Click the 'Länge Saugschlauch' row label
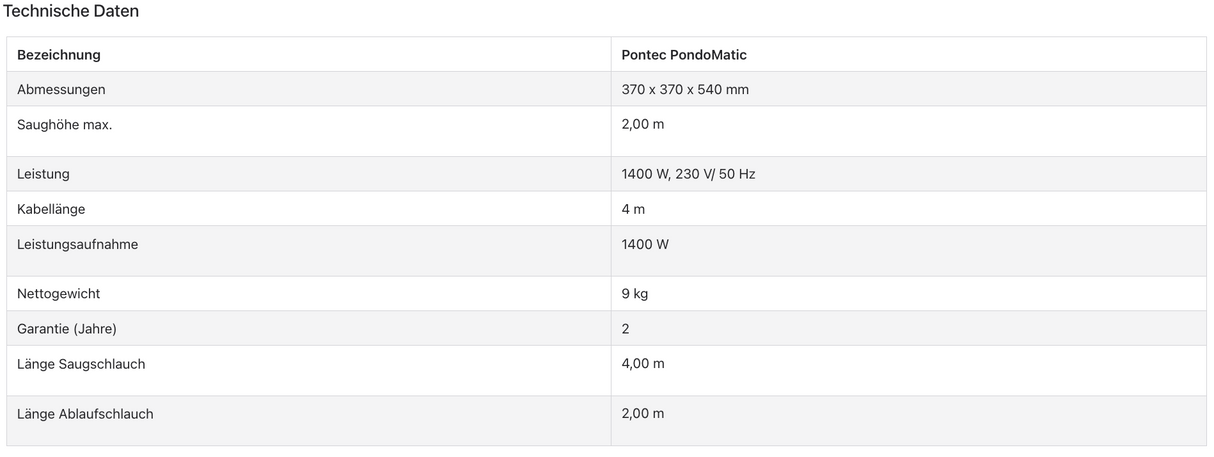This screenshot has height=457, width=1214. coord(81,364)
